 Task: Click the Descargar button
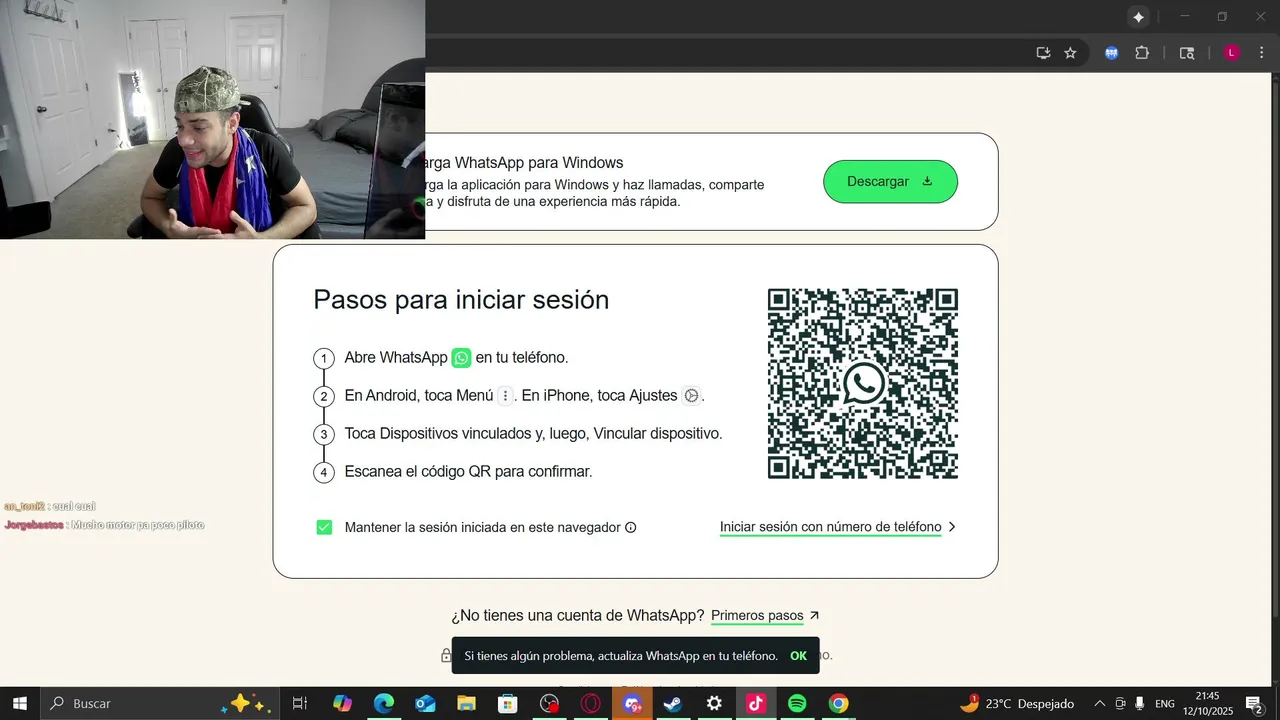[x=890, y=181]
